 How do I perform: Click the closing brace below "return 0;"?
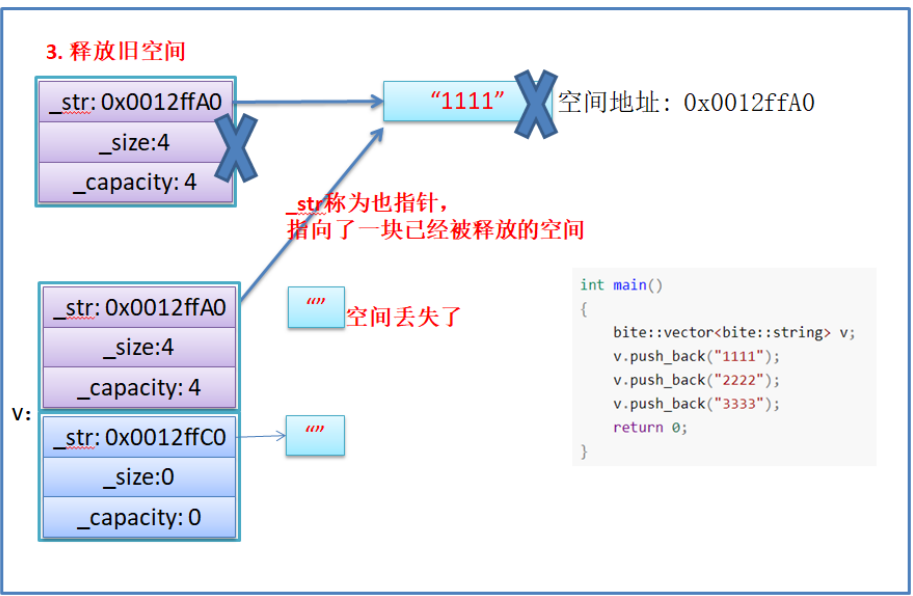583,452
